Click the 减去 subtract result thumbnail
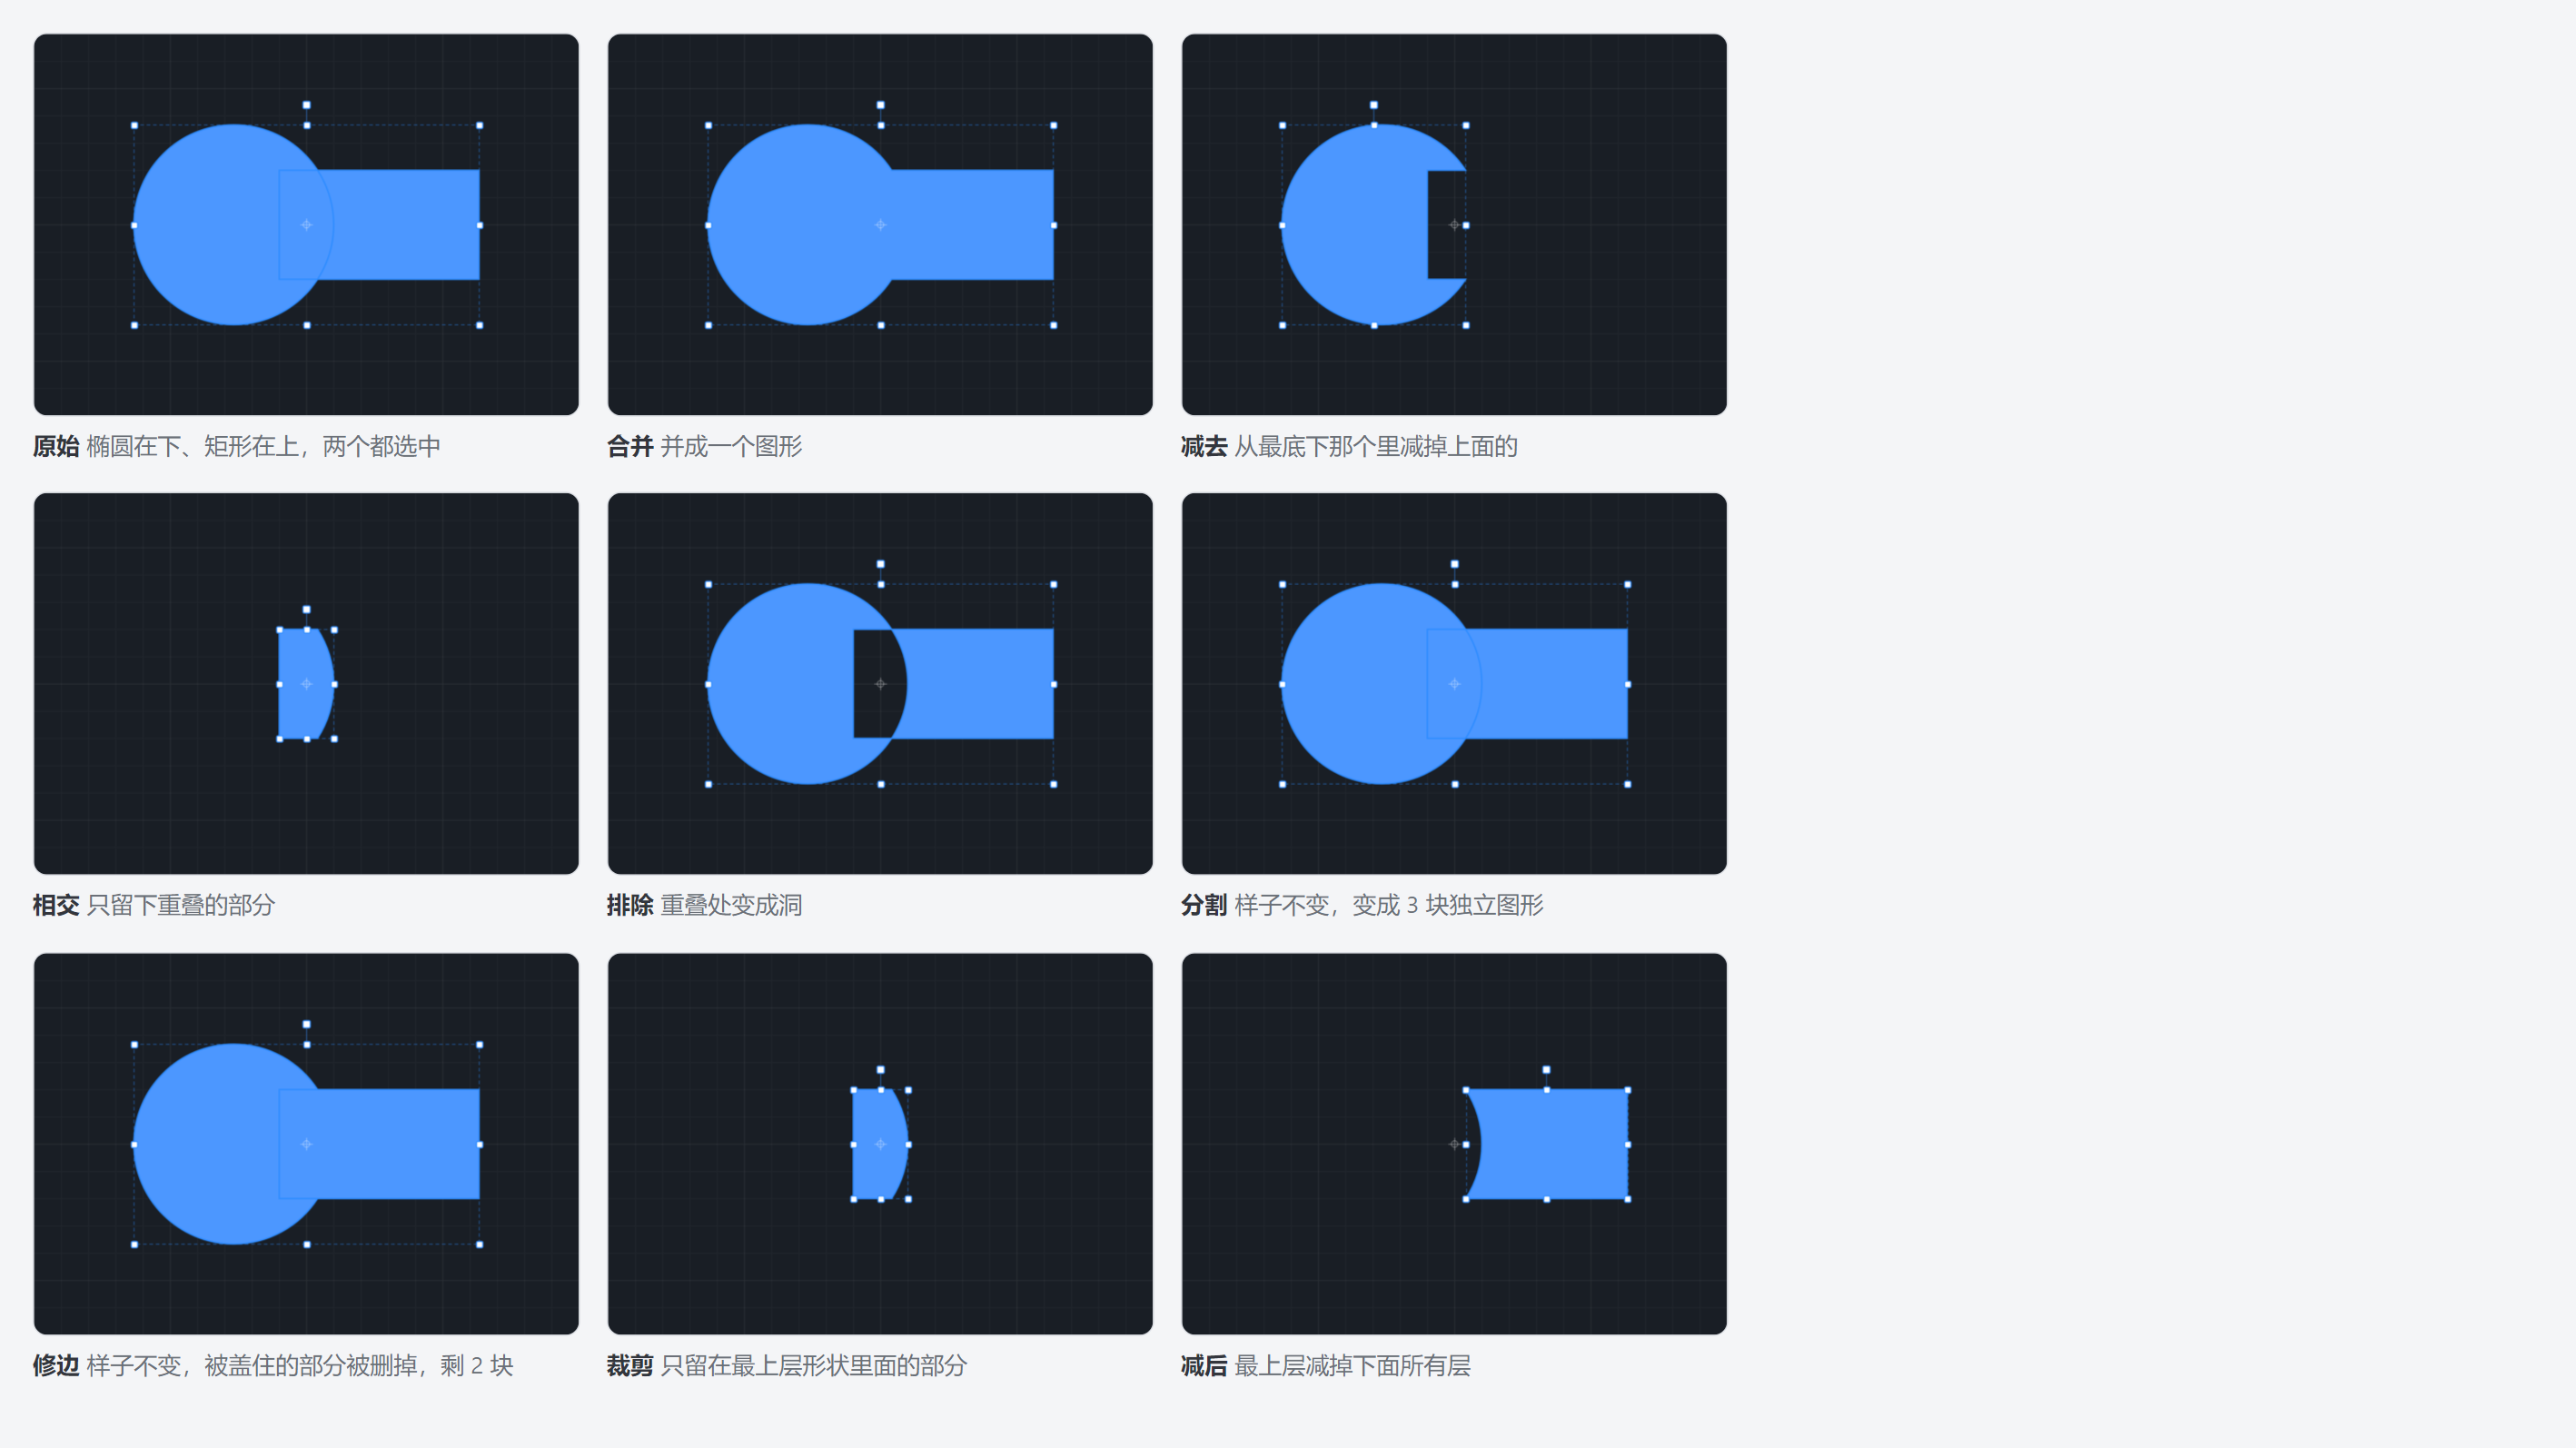The image size is (2576, 1448). coord(1454,224)
